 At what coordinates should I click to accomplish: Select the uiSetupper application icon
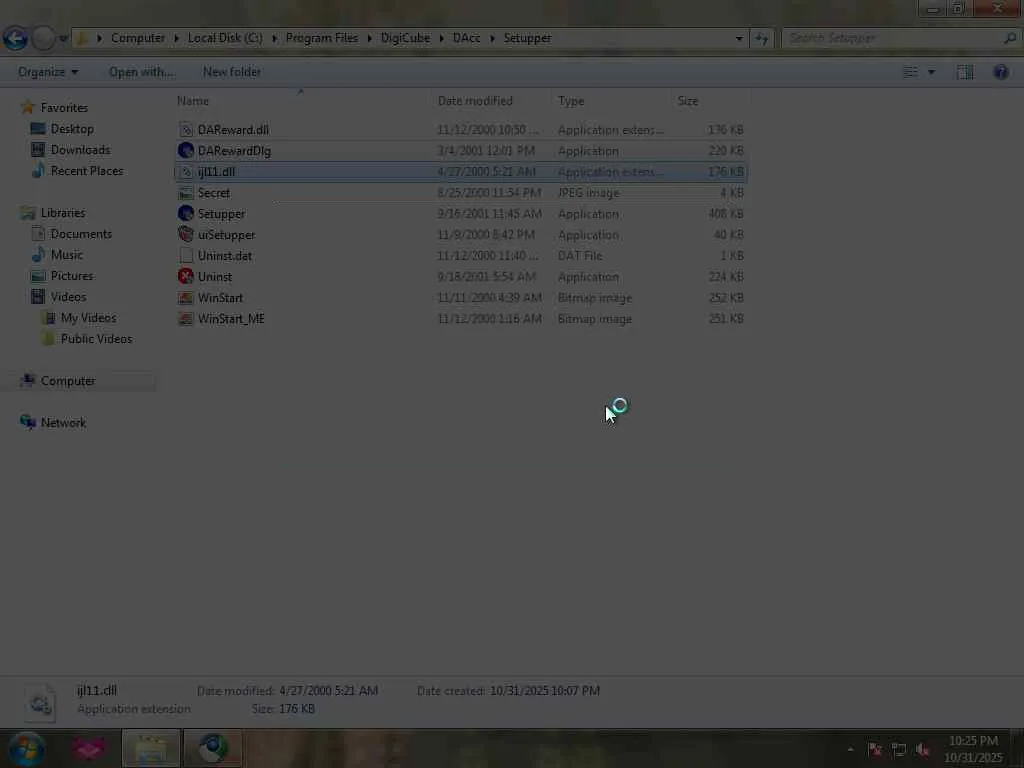coord(185,234)
